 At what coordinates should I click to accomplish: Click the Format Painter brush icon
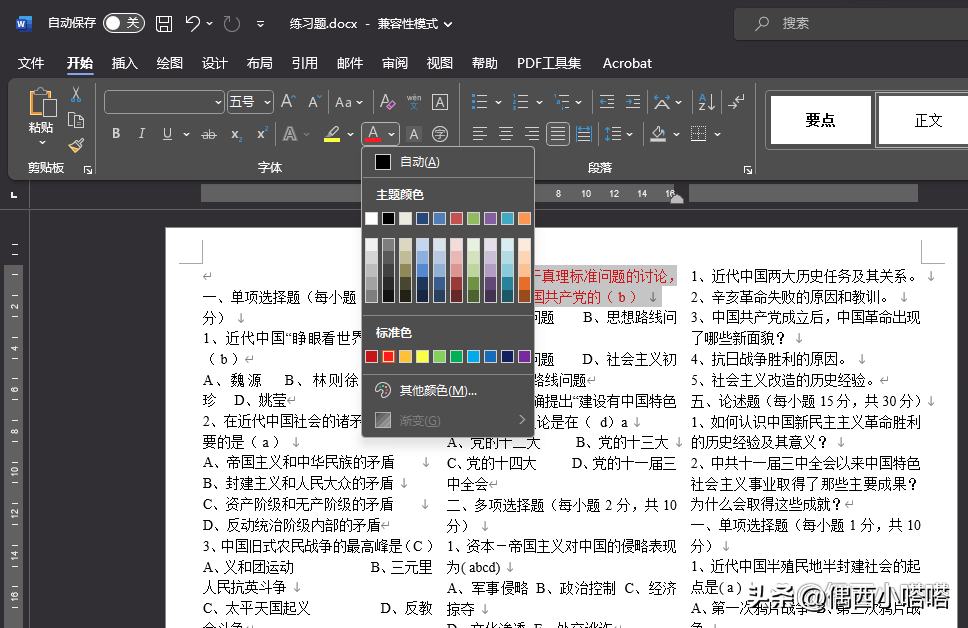click(x=76, y=146)
